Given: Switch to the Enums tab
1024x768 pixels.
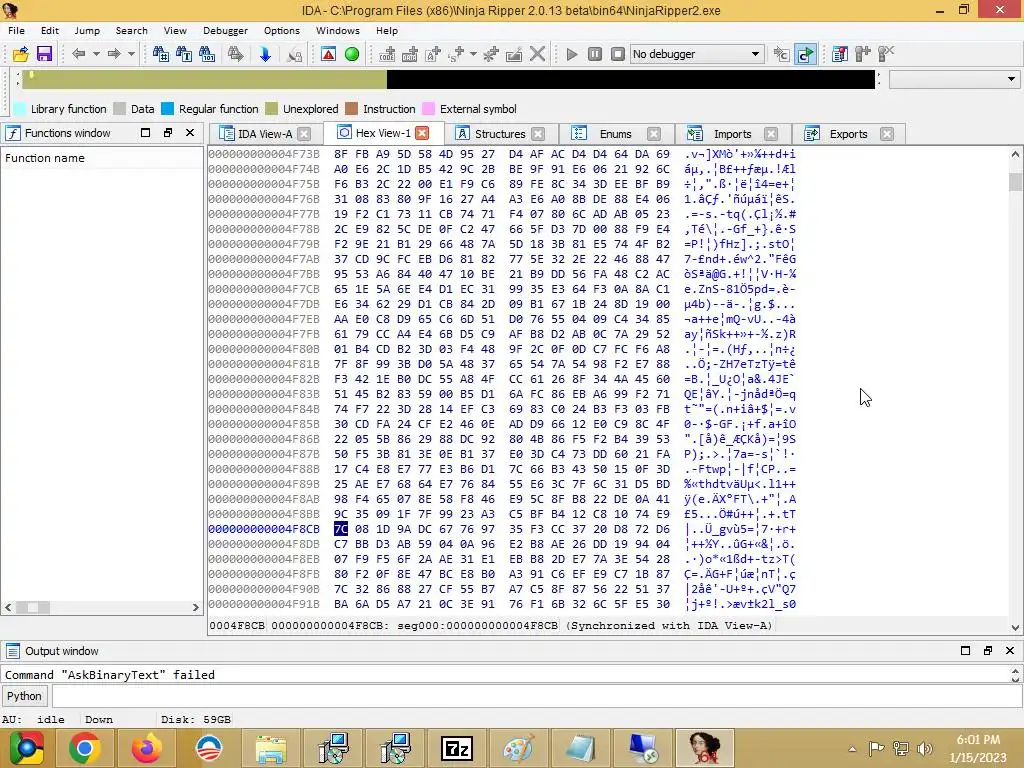Looking at the screenshot, I should (615, 134).
